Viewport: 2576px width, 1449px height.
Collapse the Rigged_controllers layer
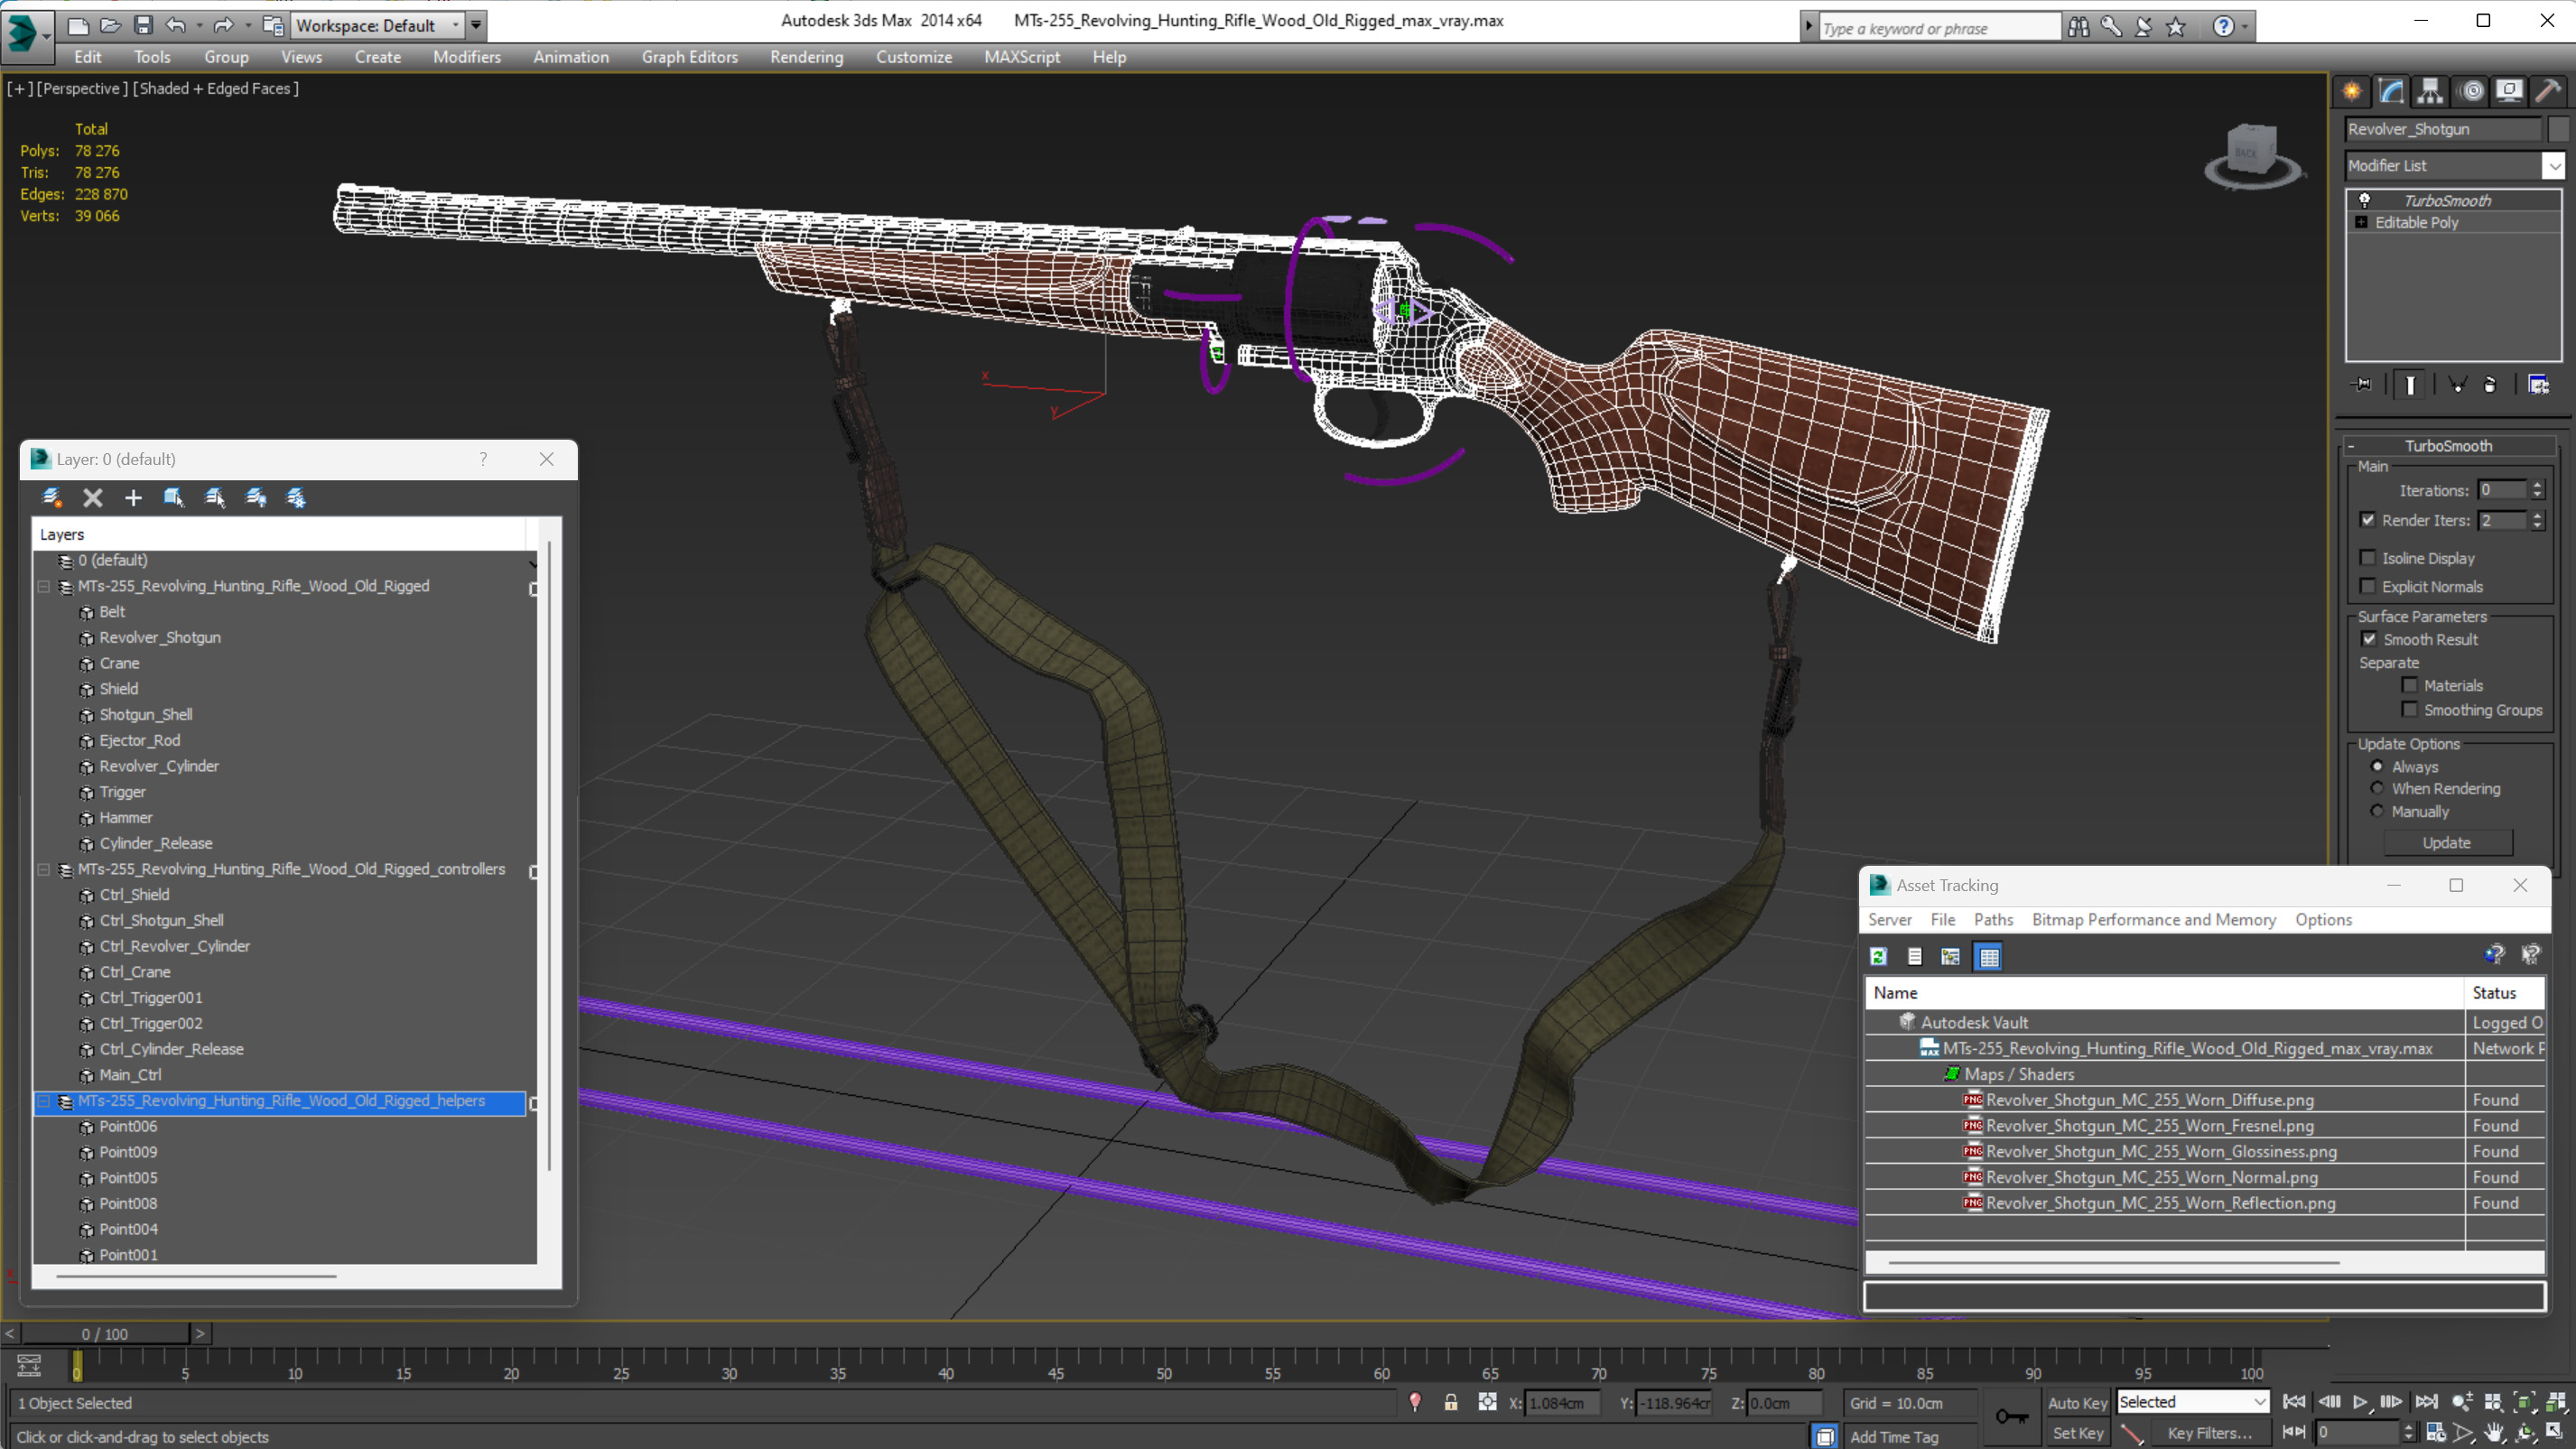coord(44,869)
